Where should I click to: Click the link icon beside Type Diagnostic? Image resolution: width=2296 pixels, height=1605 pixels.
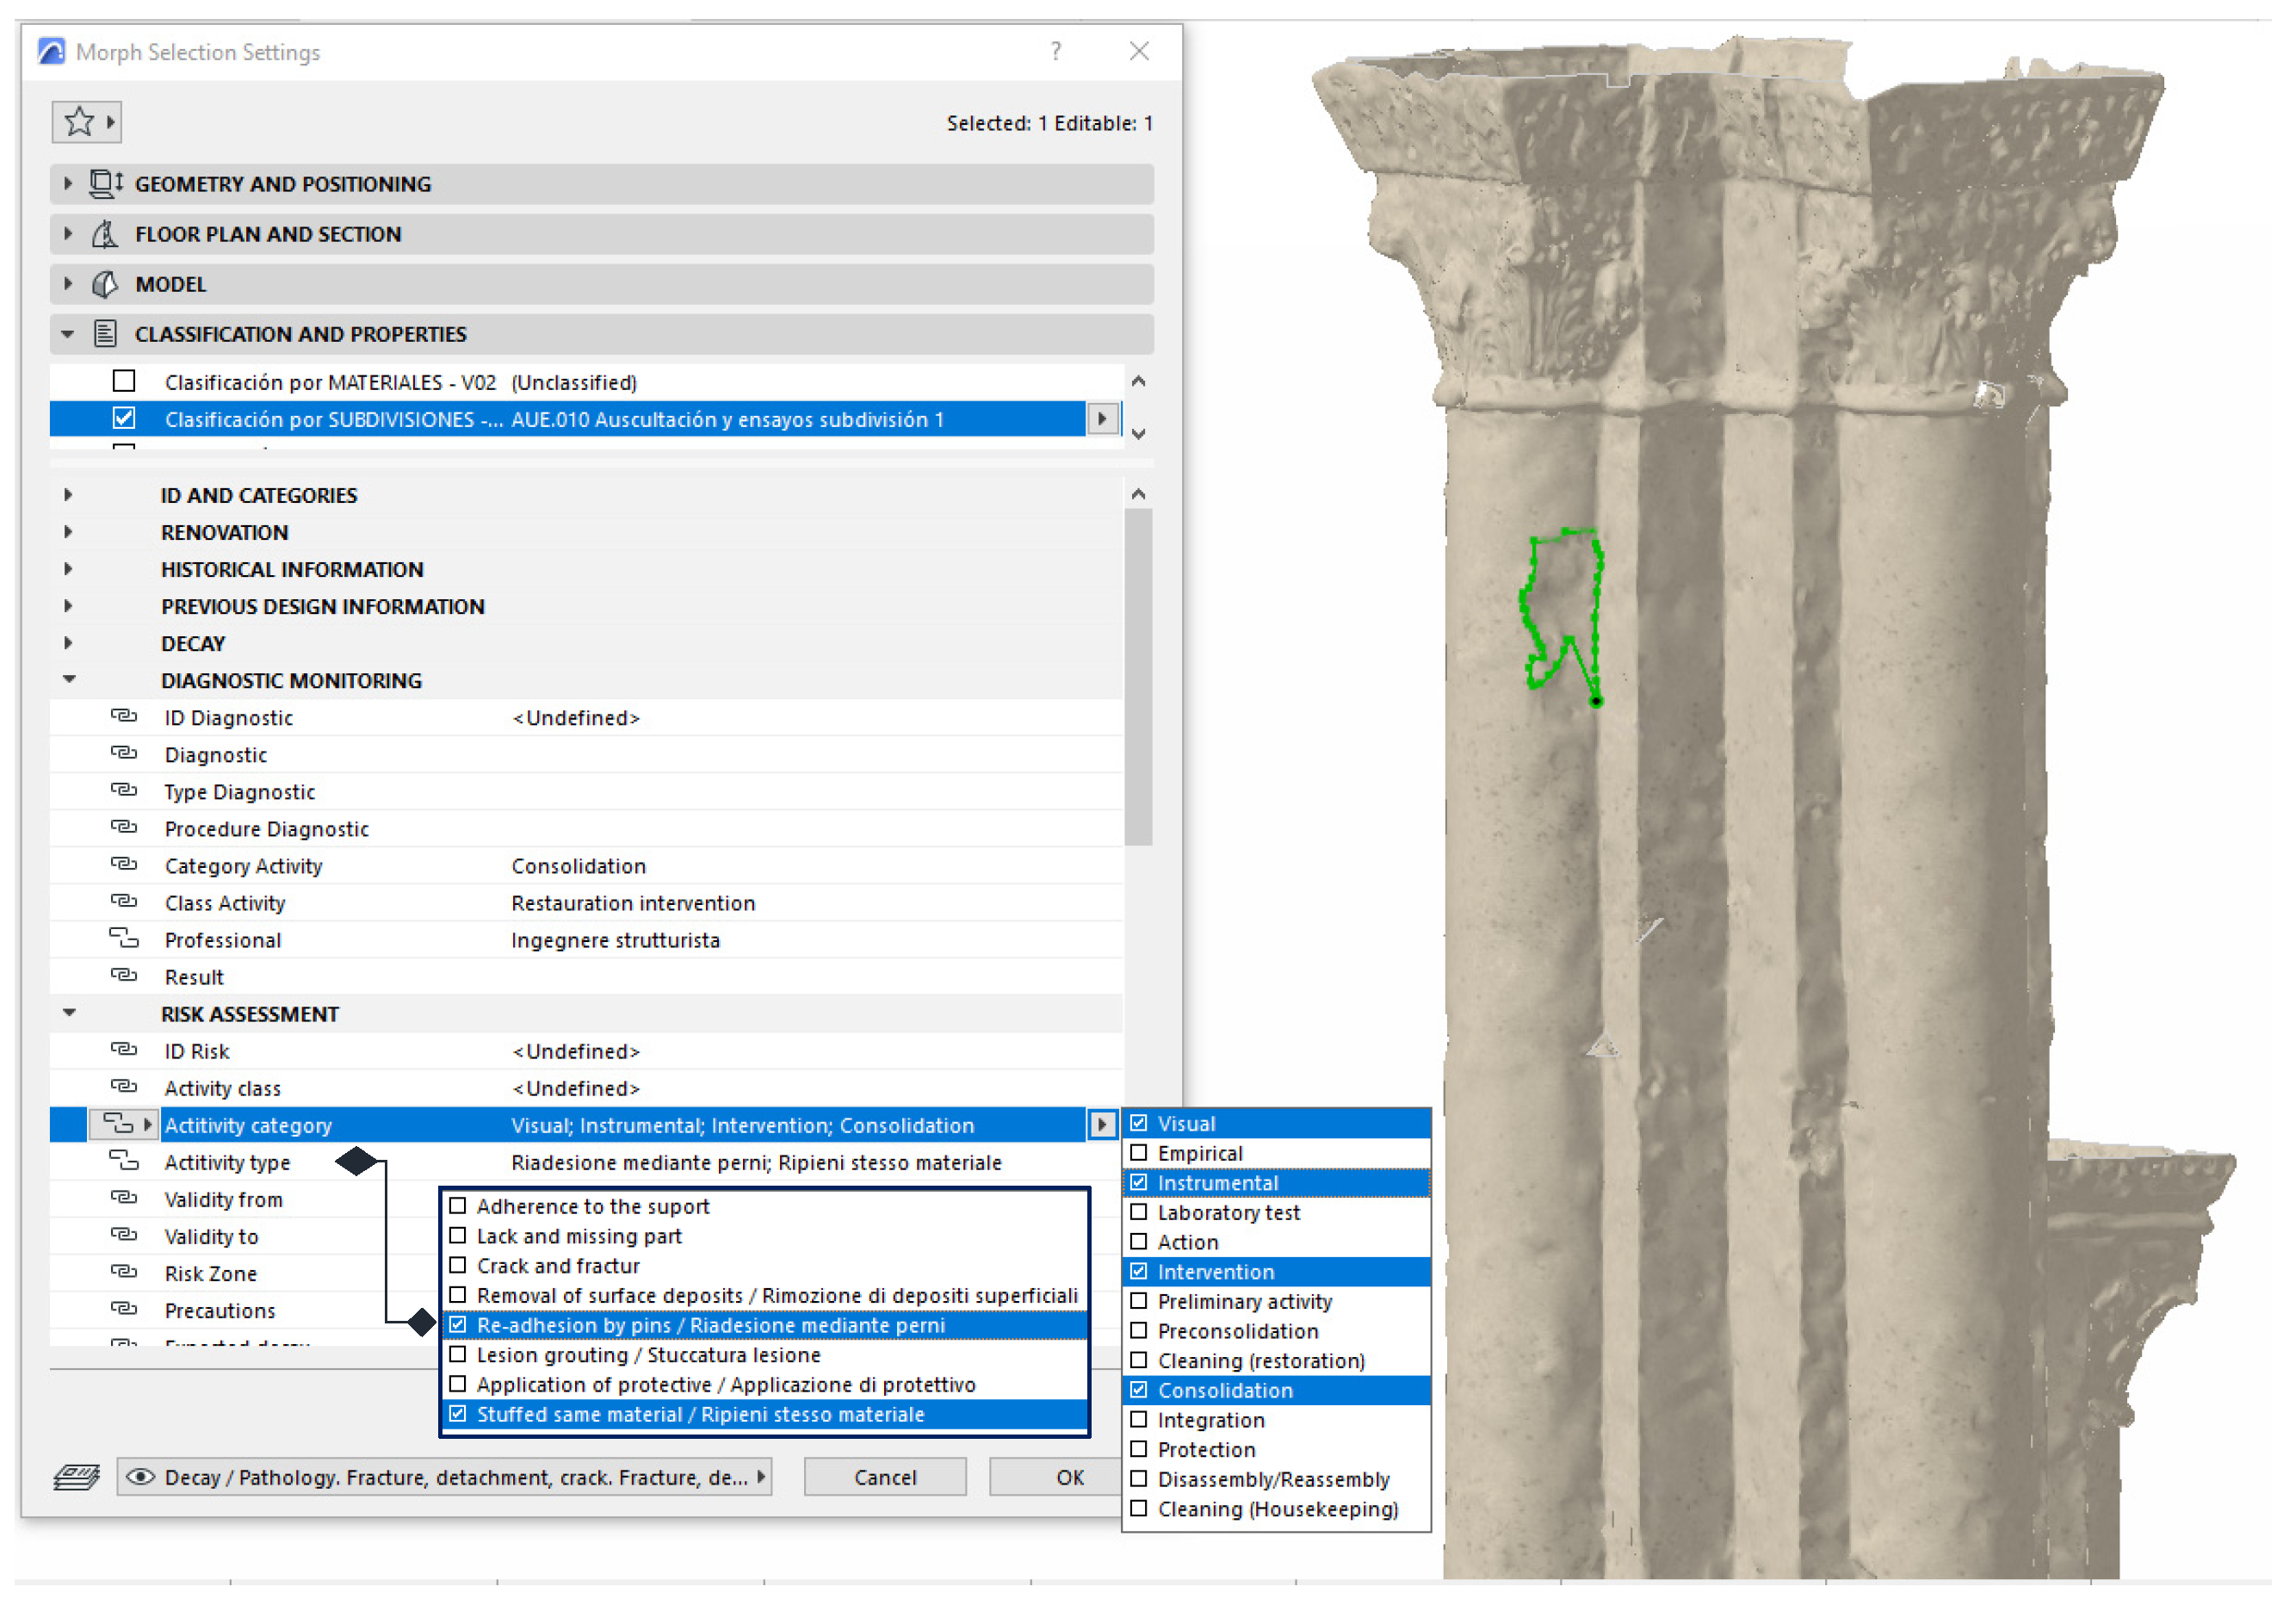[x=123, y=790]
